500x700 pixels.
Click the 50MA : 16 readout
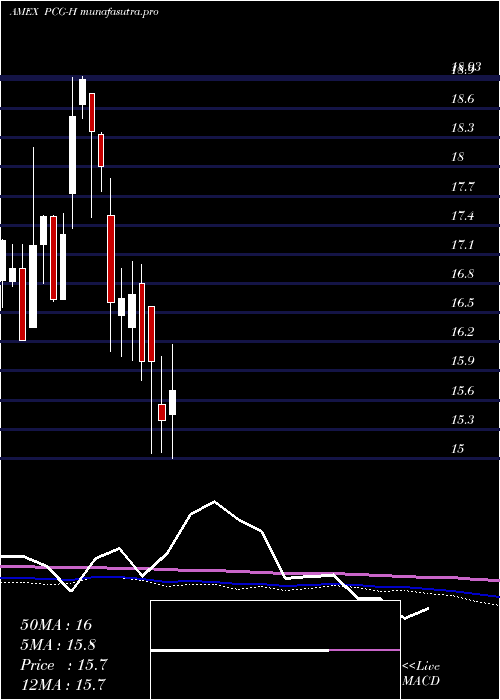coord(56,625)
